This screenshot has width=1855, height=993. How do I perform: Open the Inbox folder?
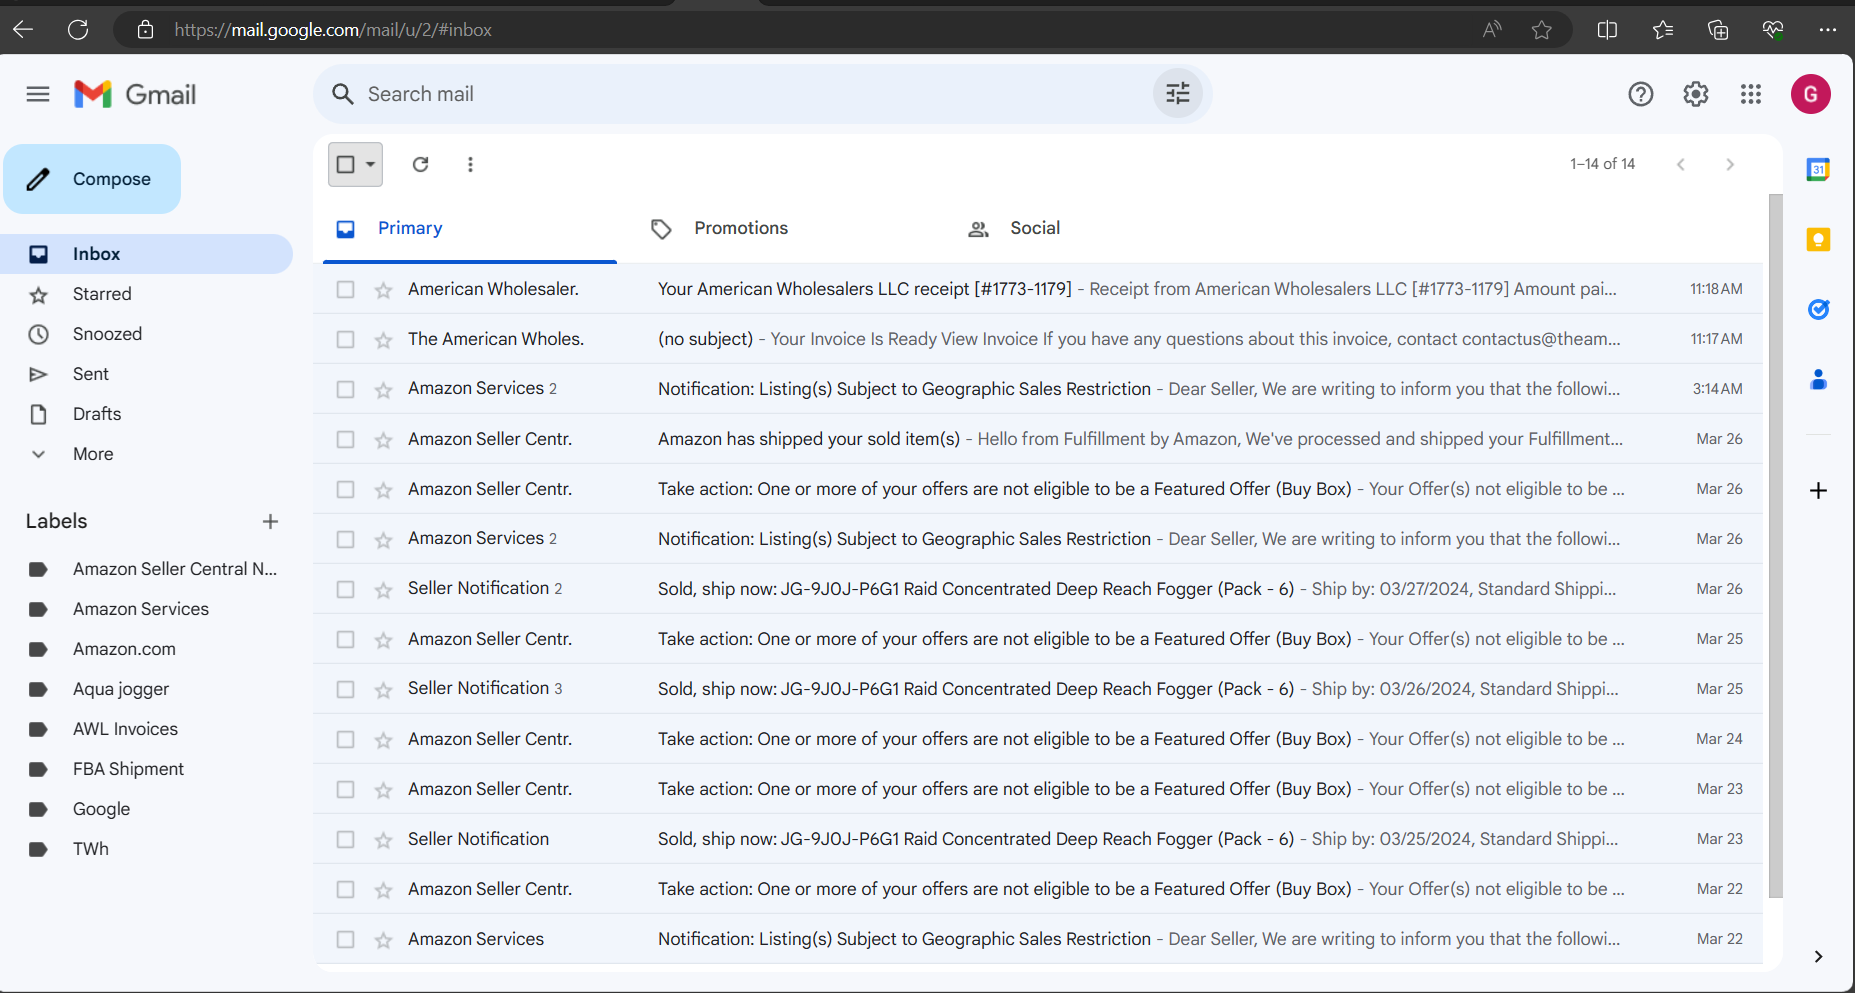pyautogui.click(x=146, y=254)
